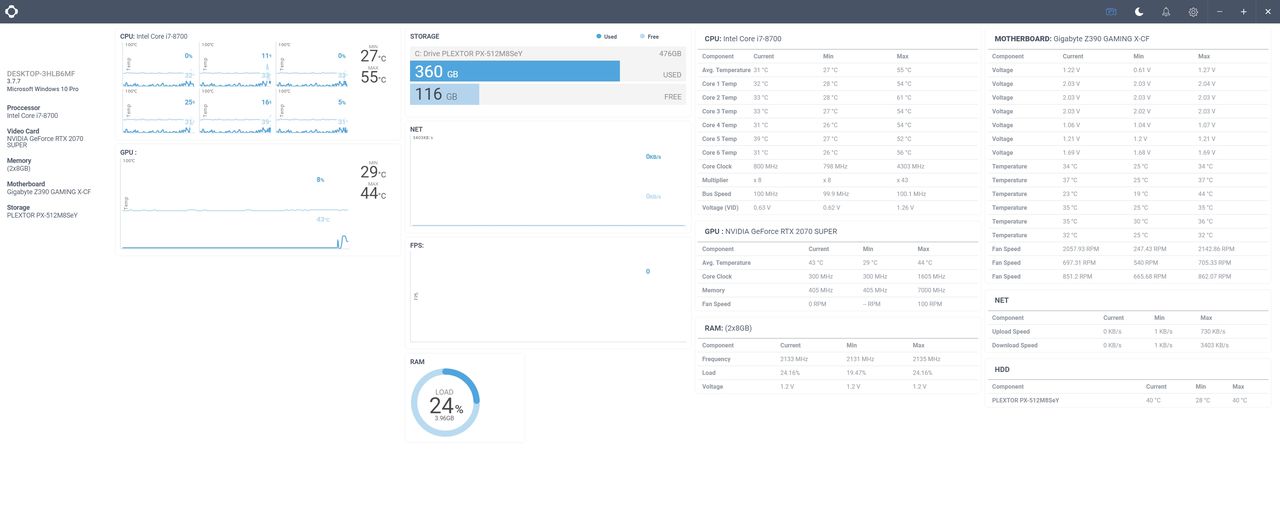Select the Multiplier row in CPU table
Image resolution: width=1280 pixels, height=517 pixels.
[x=837, y=180]
